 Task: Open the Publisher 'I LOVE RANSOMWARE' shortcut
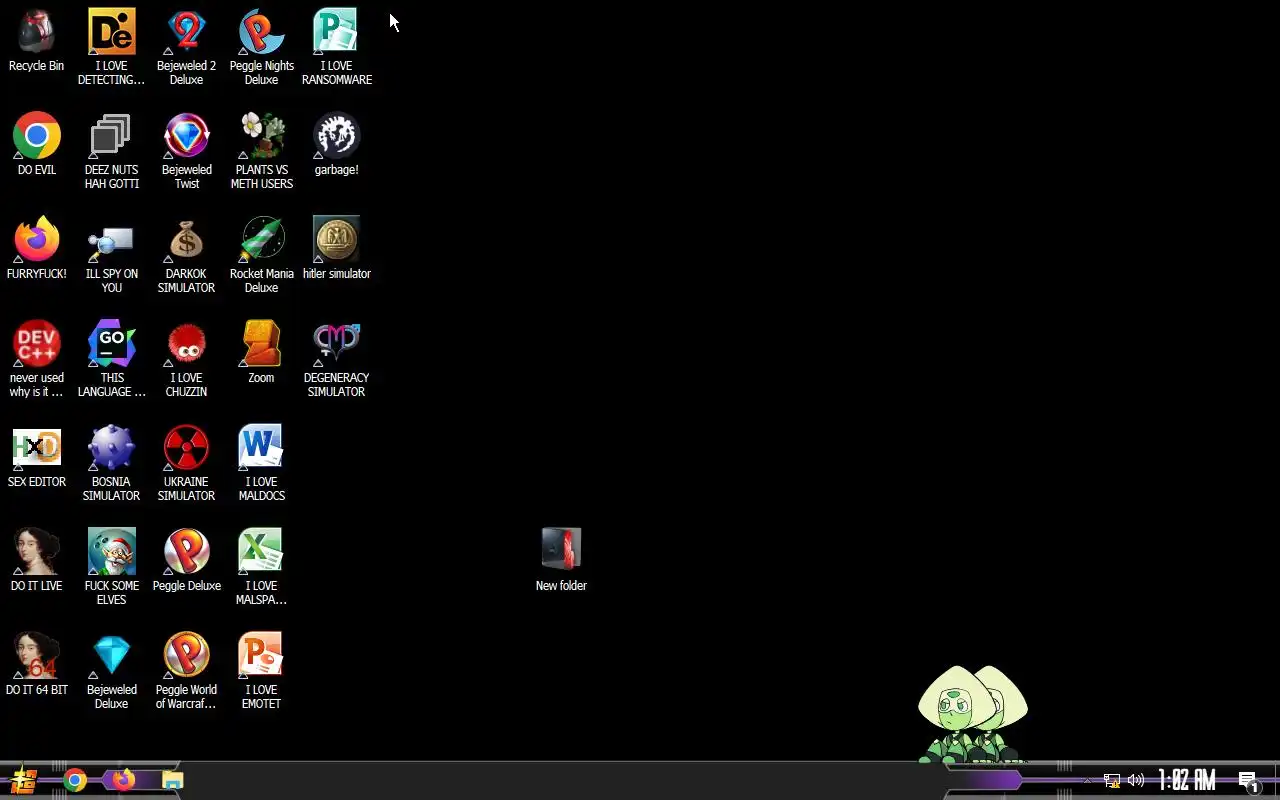(336, 31)
